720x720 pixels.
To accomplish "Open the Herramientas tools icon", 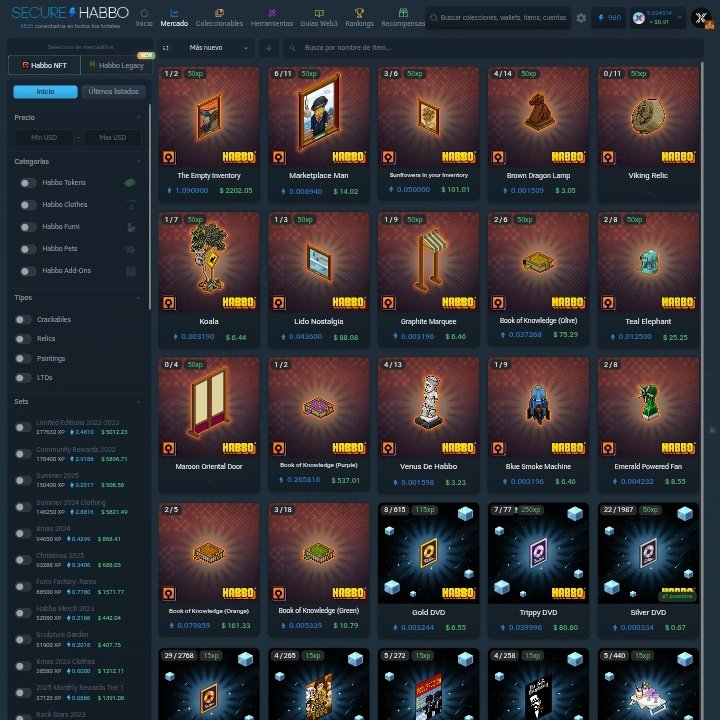I will click(272, 13).
